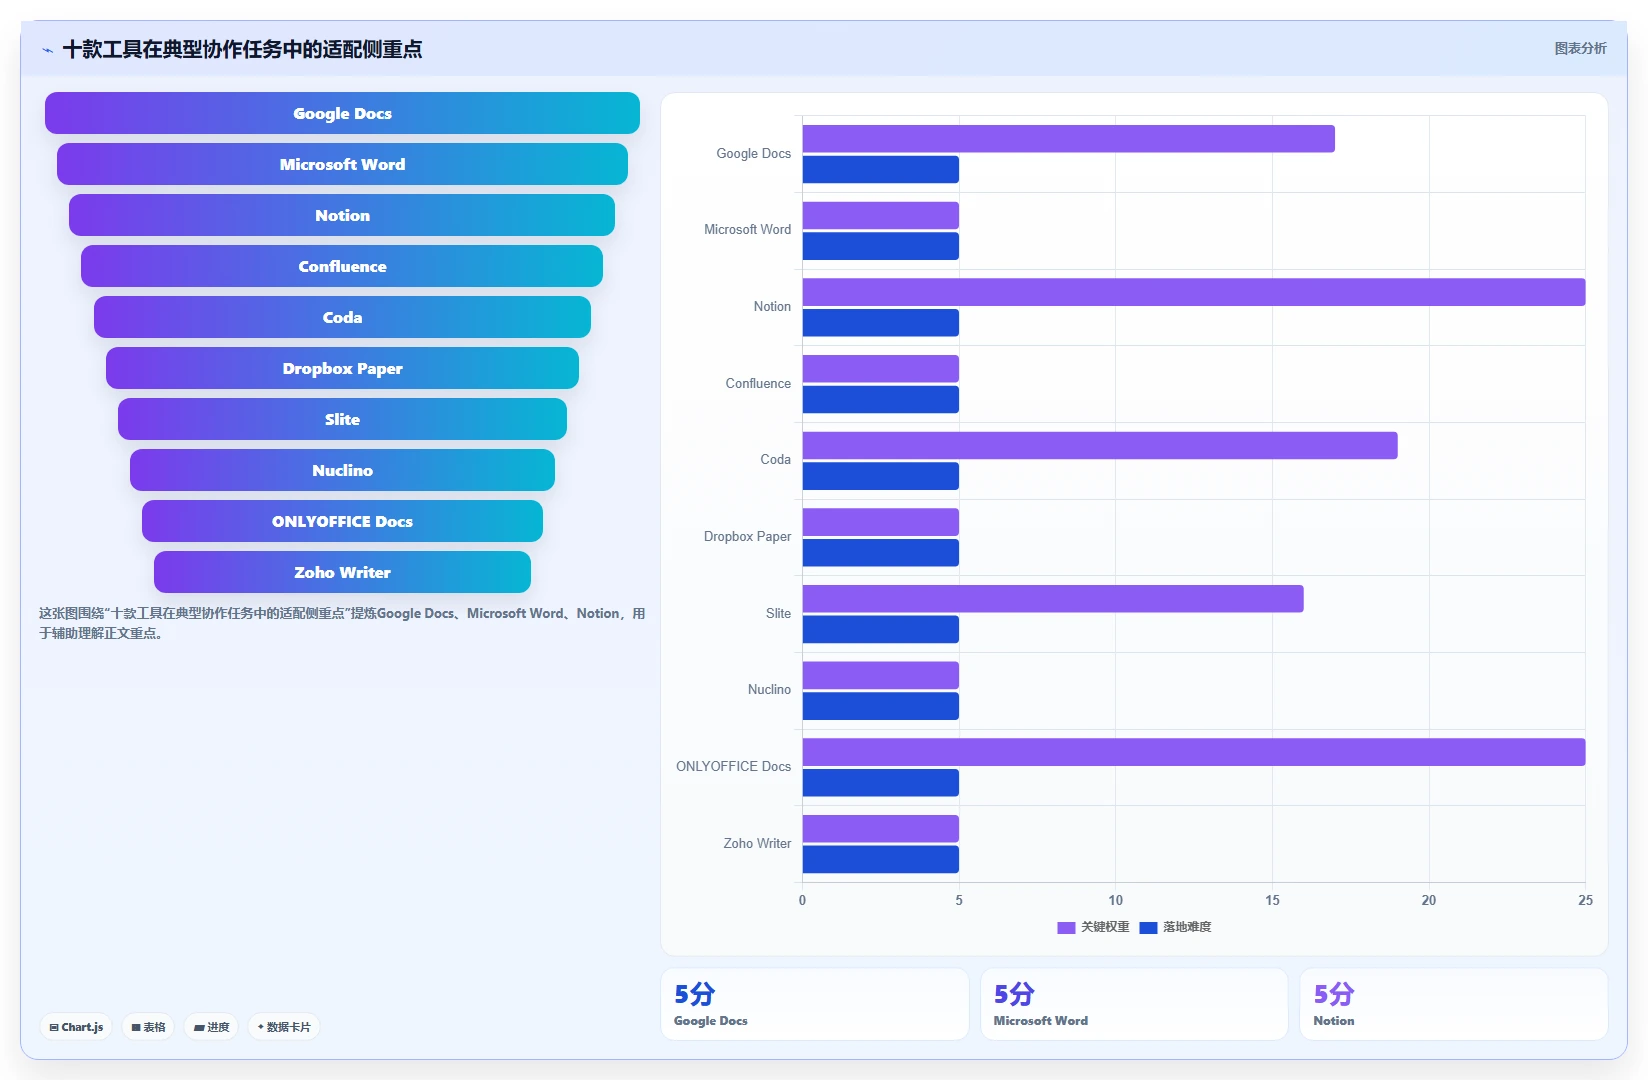This screenshot has width=1648, height=1080.
Task: Click the 数据卡片 tag chip
Action: 284,1027
